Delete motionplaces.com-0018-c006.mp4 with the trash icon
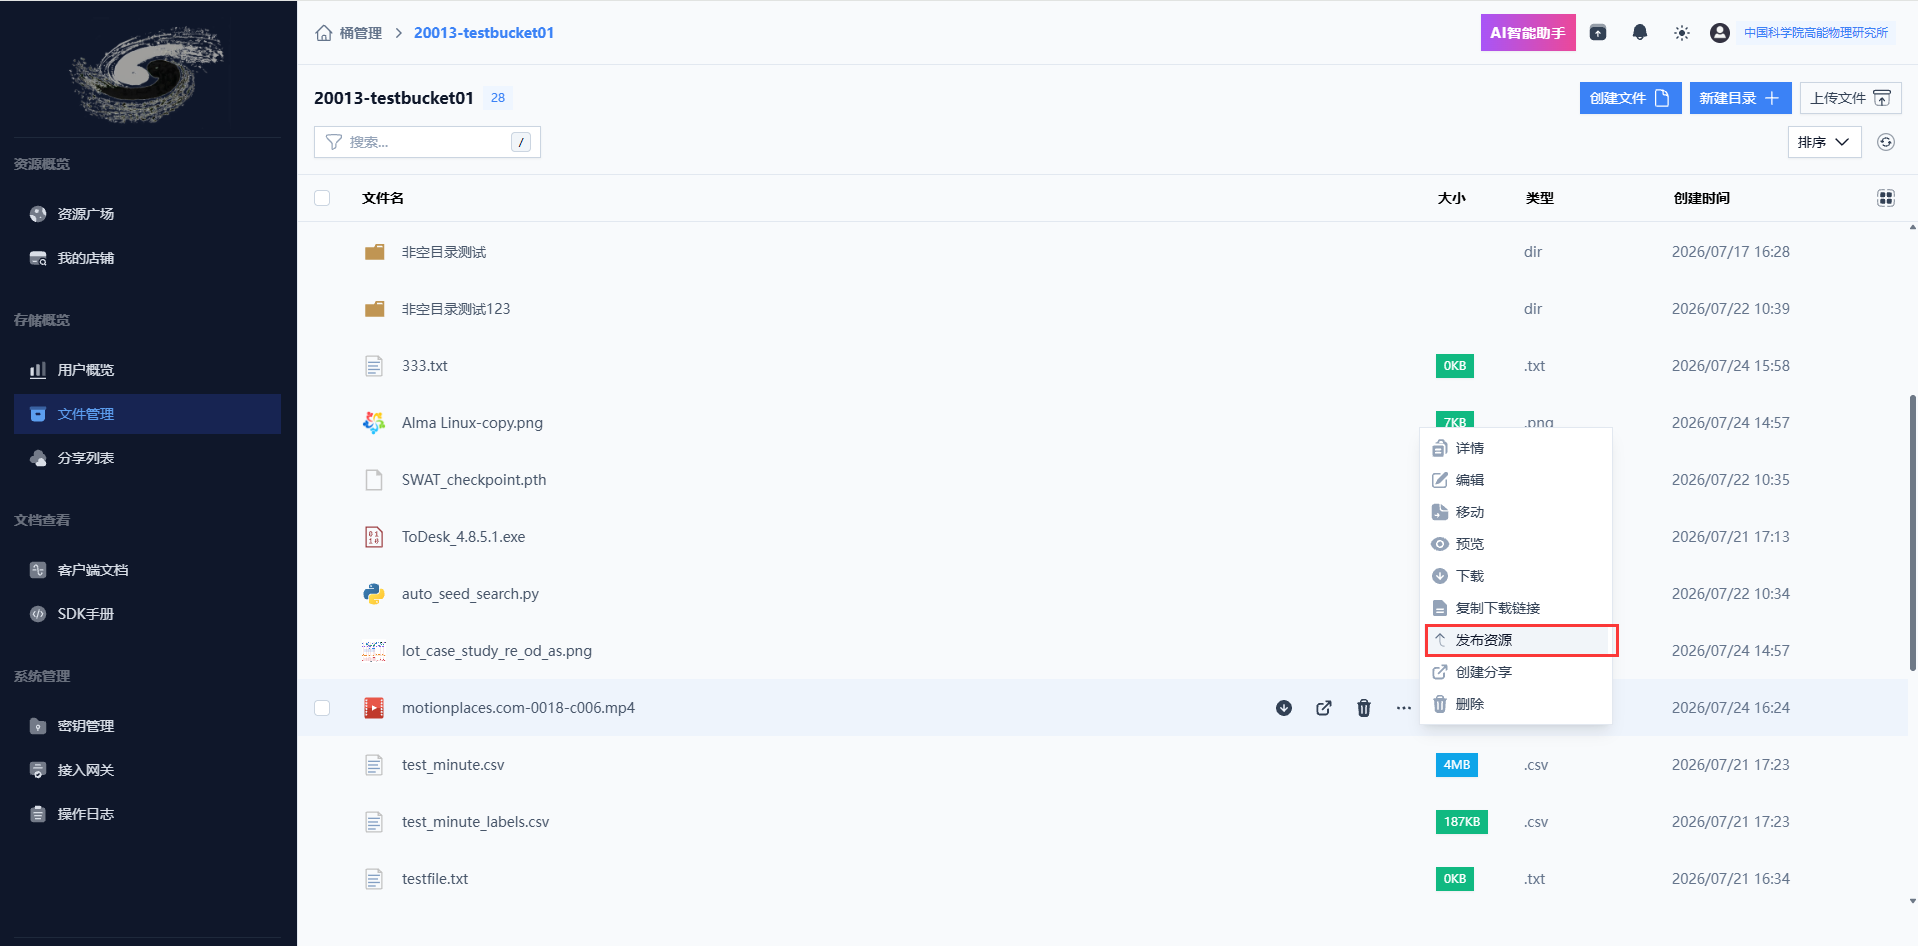 coord(1364,708)
